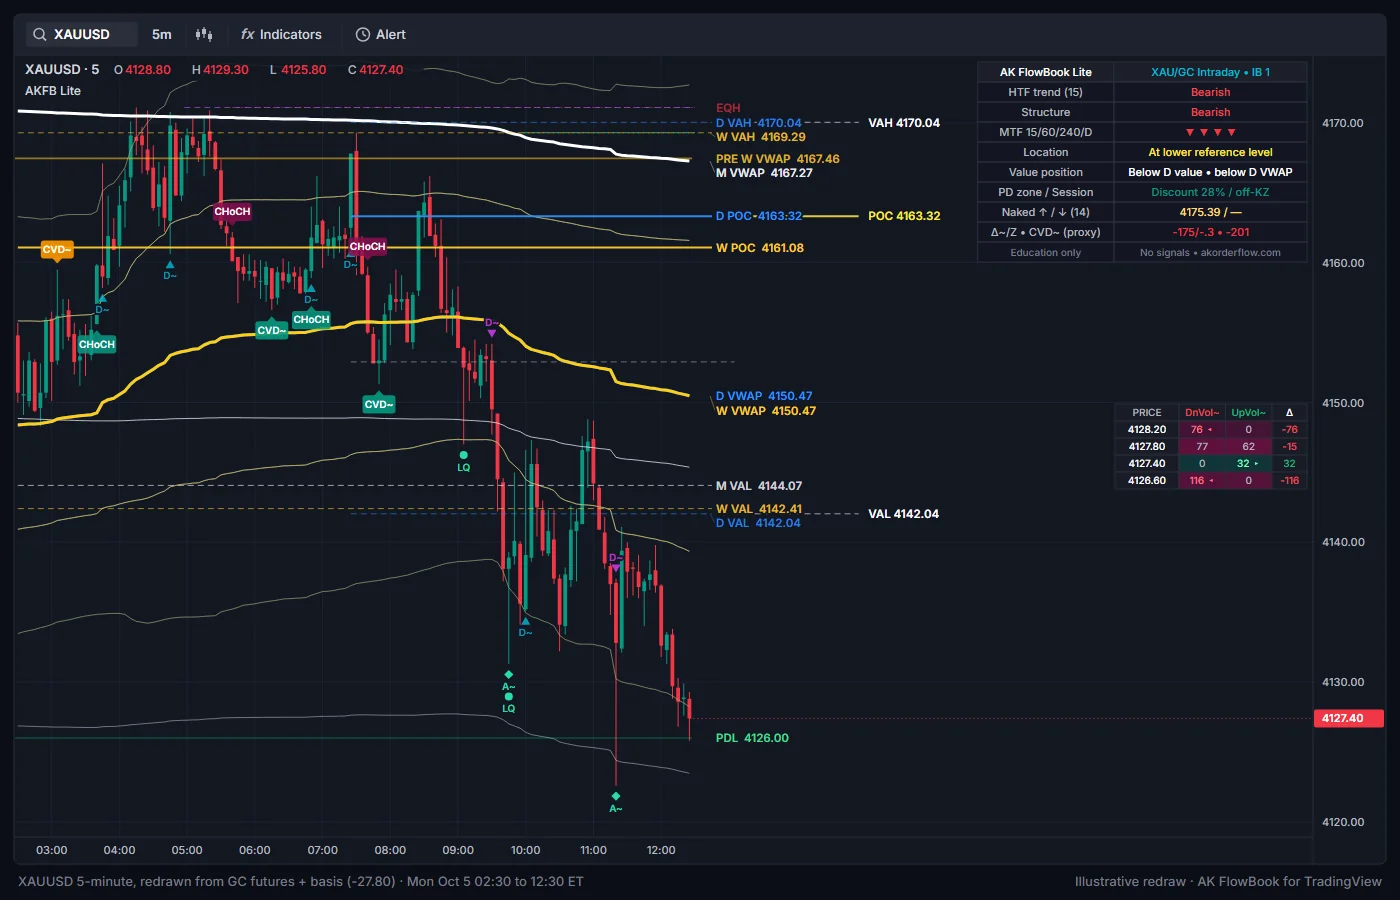Screen dimensions: 1400x900
Task: Click the M VAL 4144.07 label
Action: 759,486
